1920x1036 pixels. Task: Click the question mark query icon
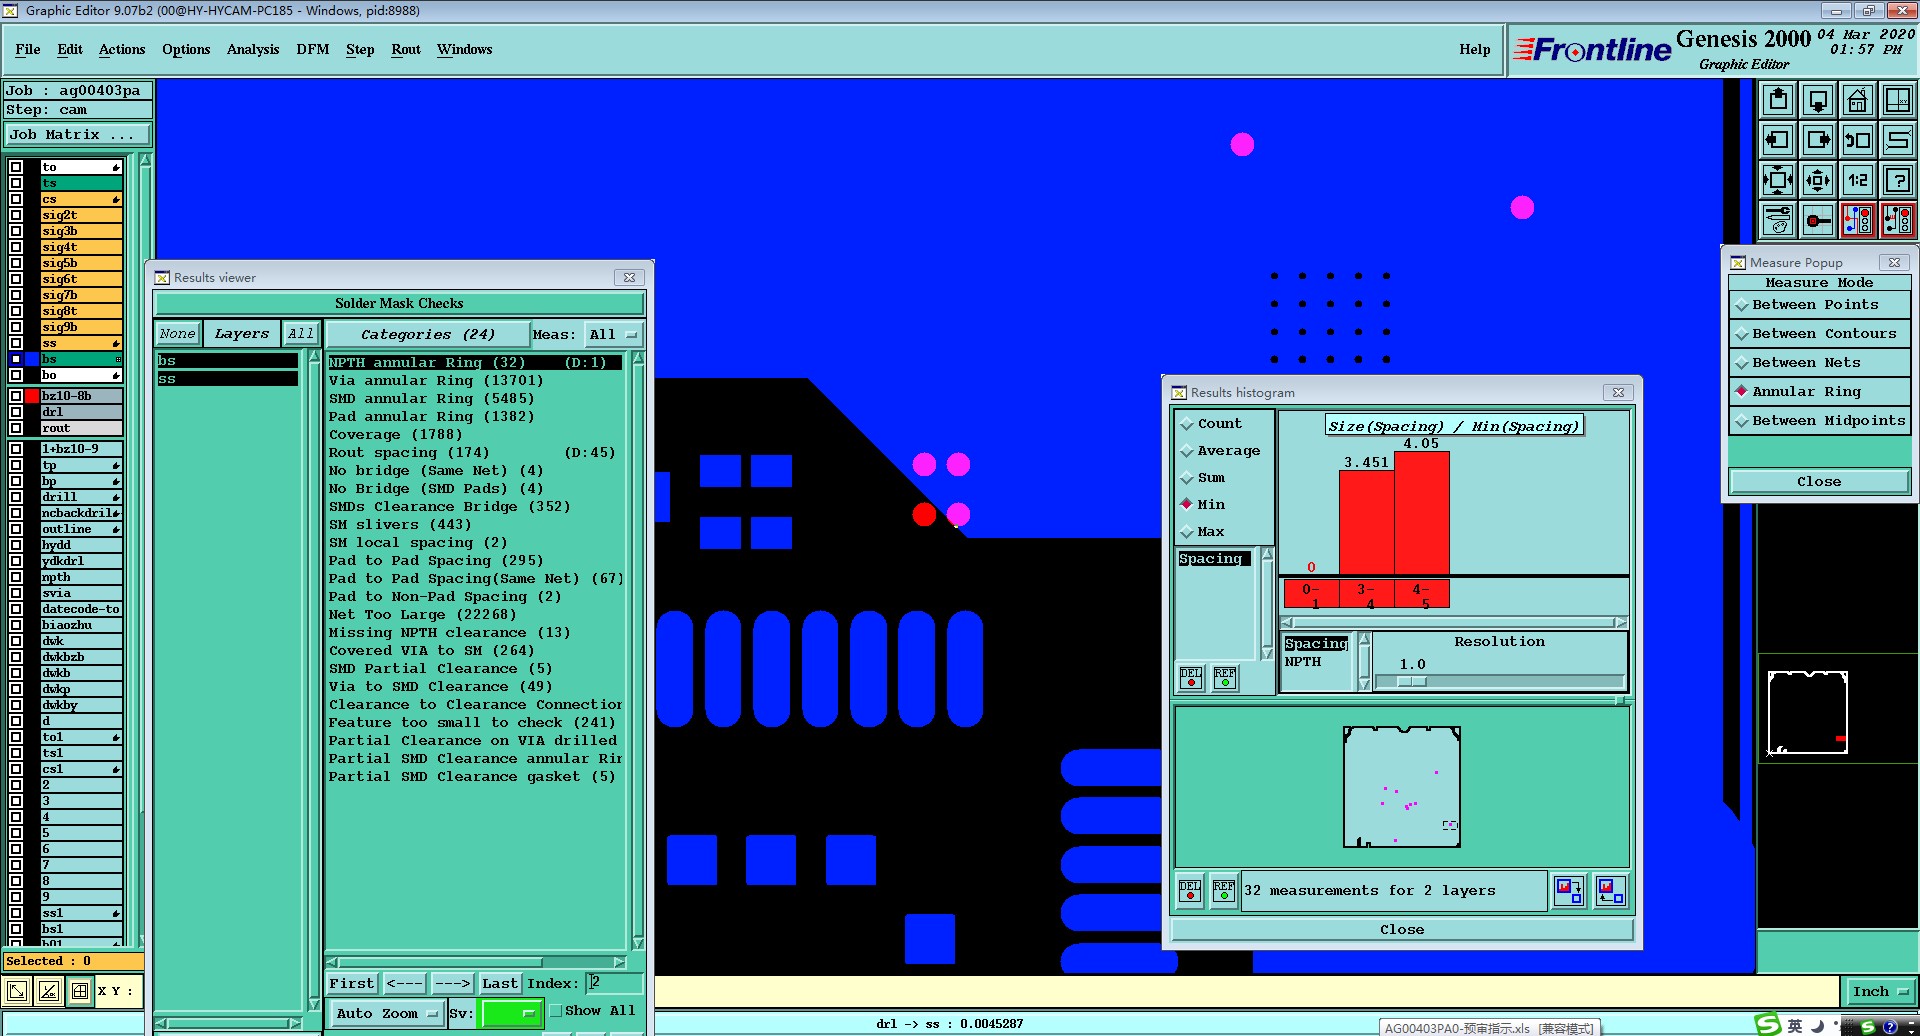(1897, 180)
